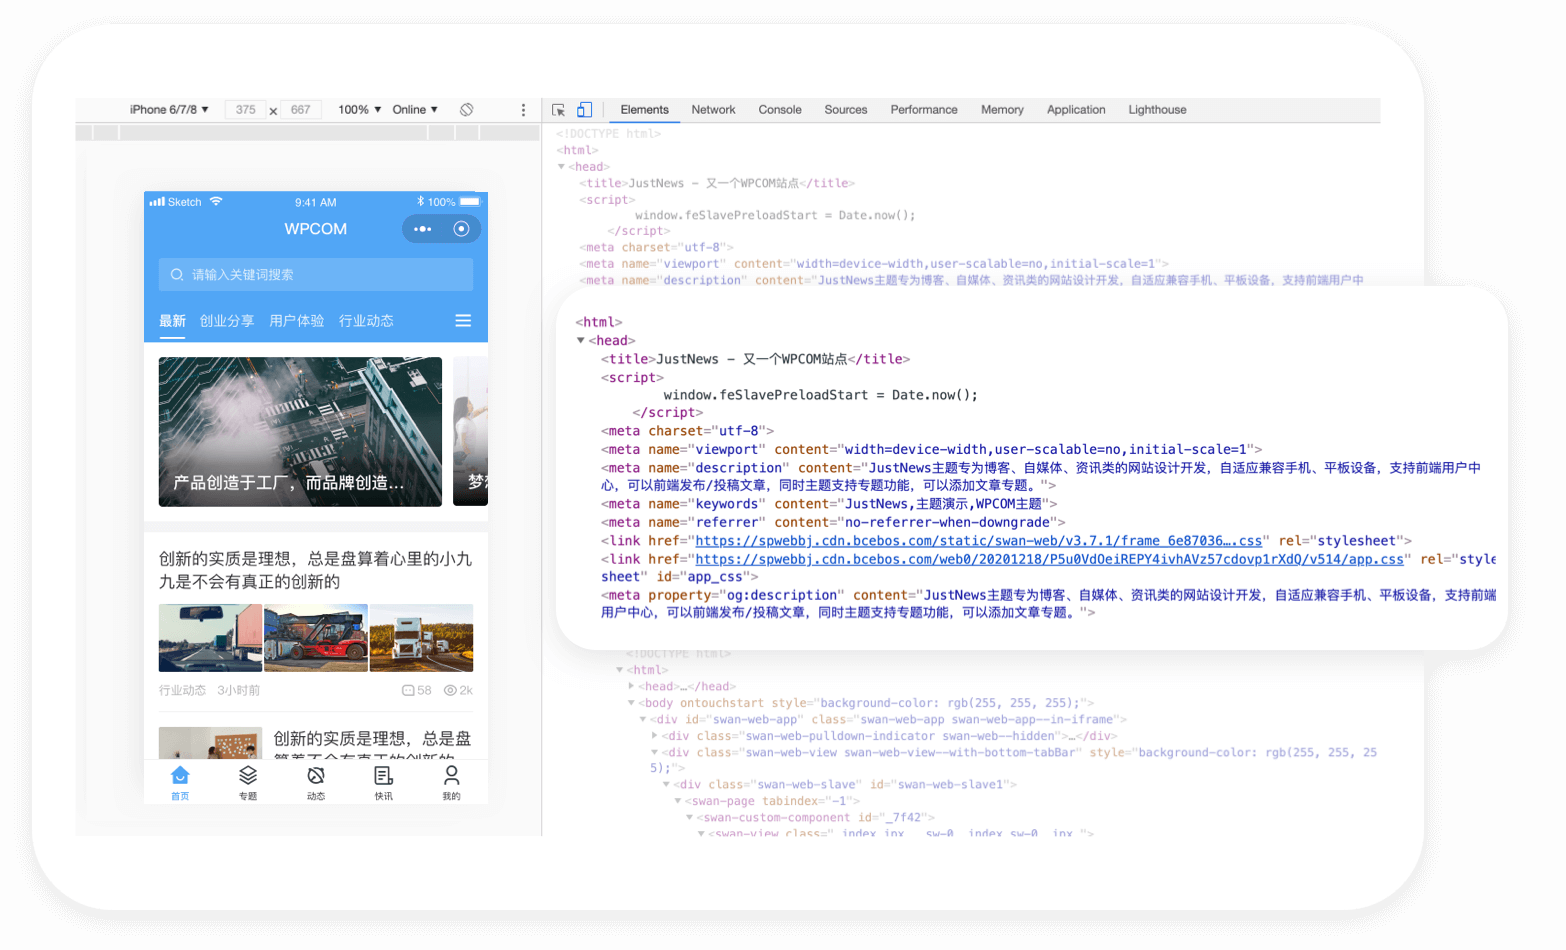This screenshot has width=1566, height=950.
Task: Select the meta name keywords line
Action: [829, 504]
